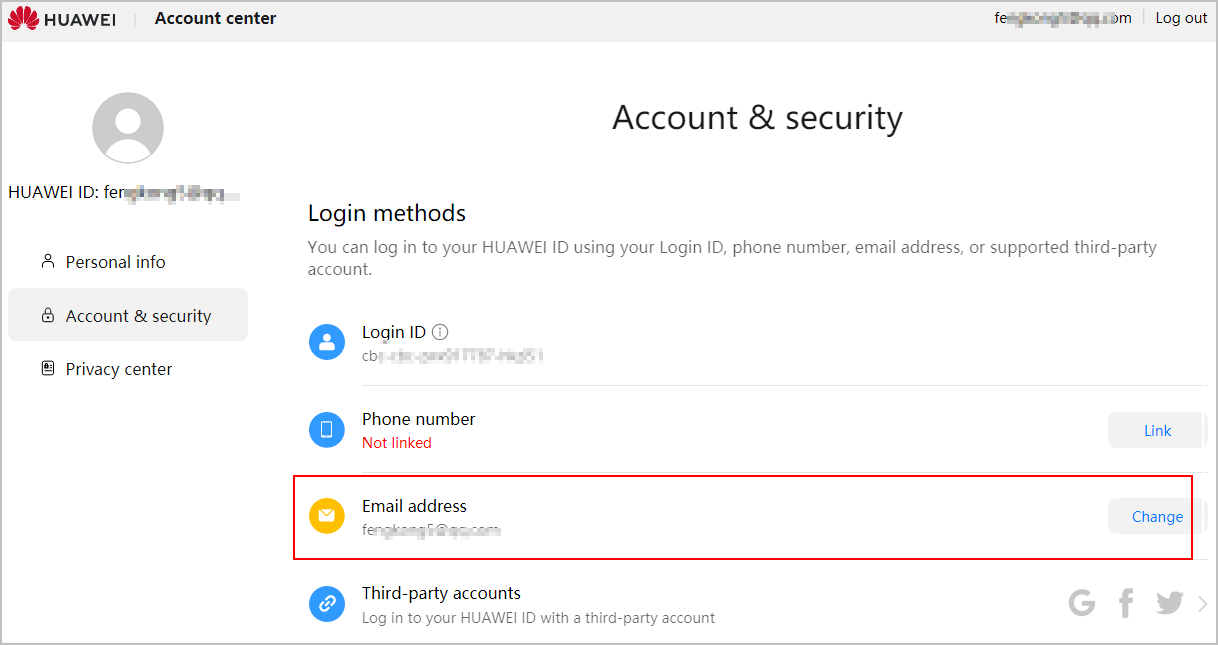The width and height of the screenshot is (1218, 645).
Task: Open Personal info section
Action: (115, 262)
